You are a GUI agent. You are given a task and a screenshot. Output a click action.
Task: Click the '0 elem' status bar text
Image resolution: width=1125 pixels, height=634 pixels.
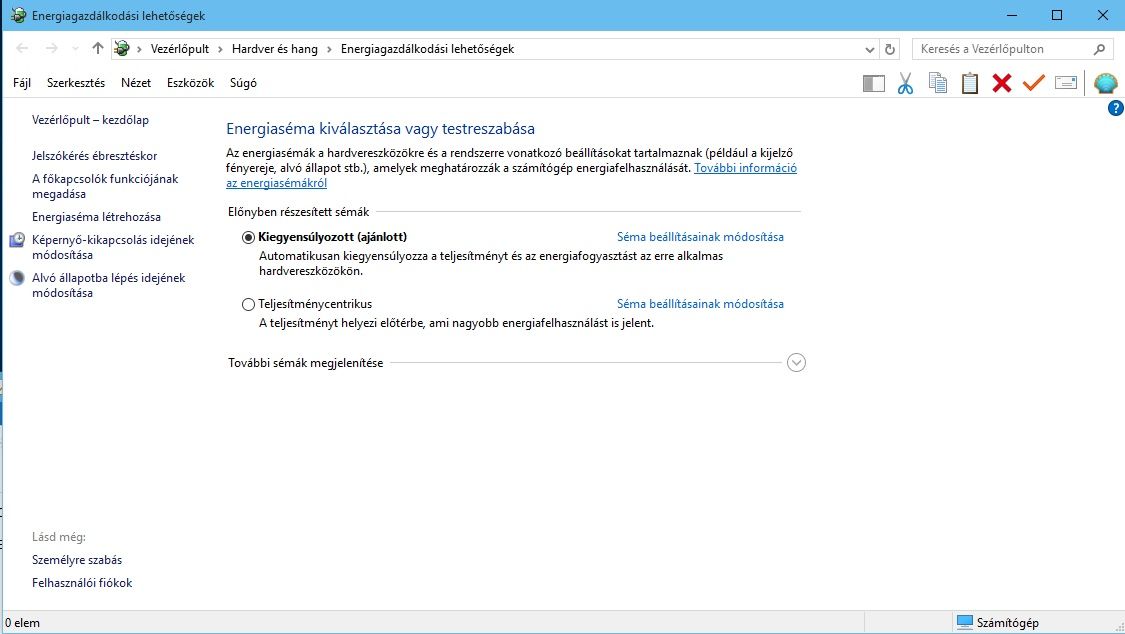23,623
